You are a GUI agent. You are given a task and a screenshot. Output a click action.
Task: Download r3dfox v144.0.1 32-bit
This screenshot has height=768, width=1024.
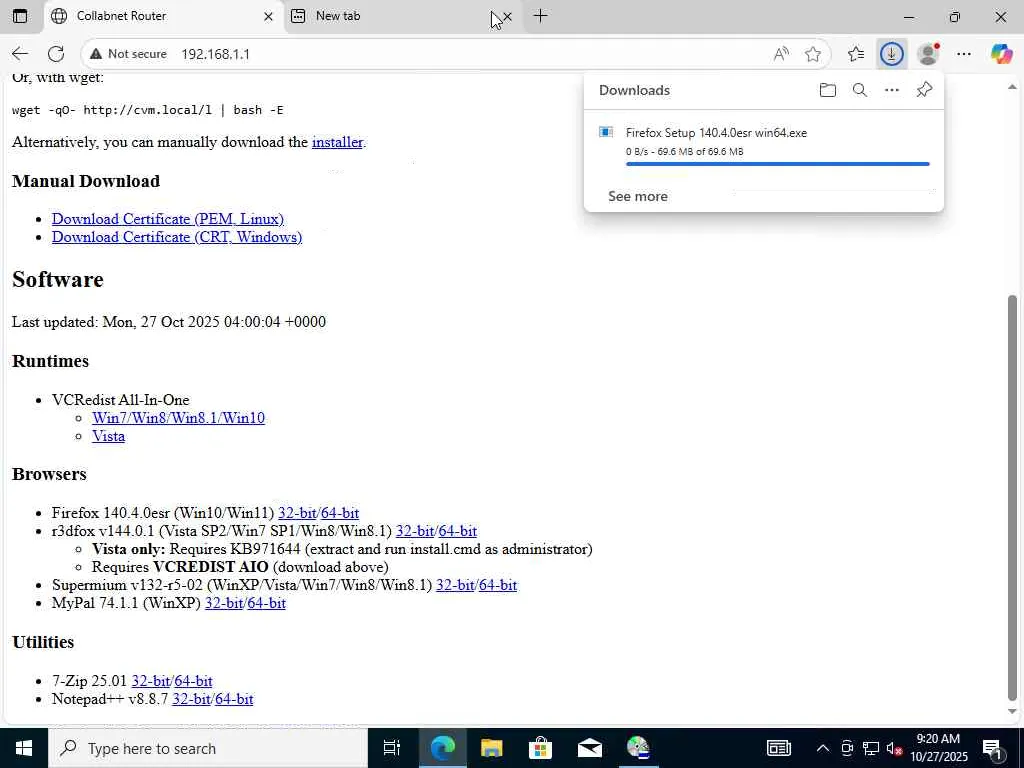pos(415,531)
